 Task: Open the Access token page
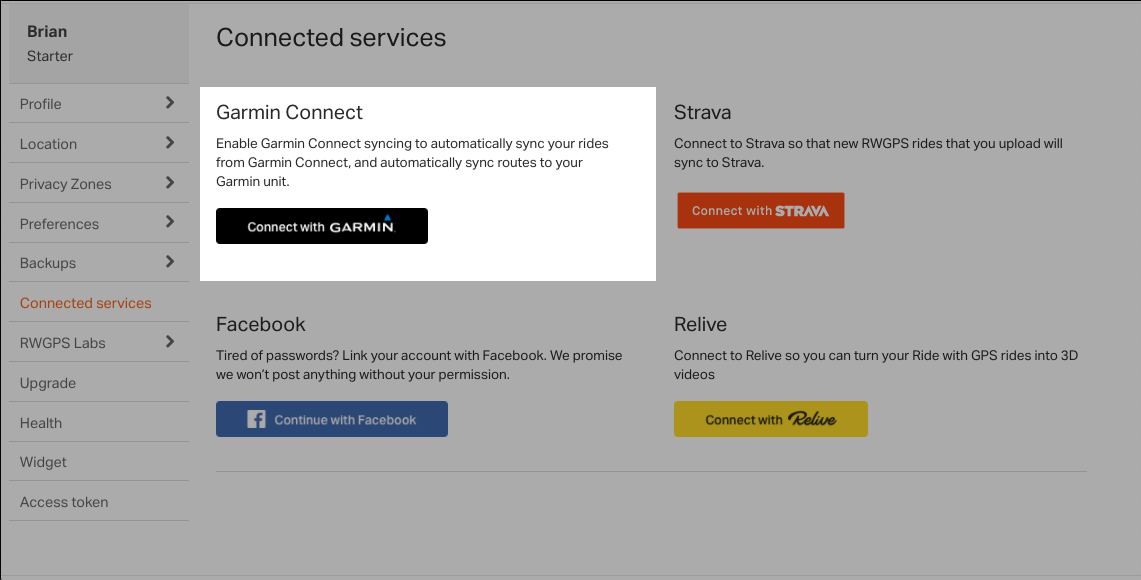[64, 502]
